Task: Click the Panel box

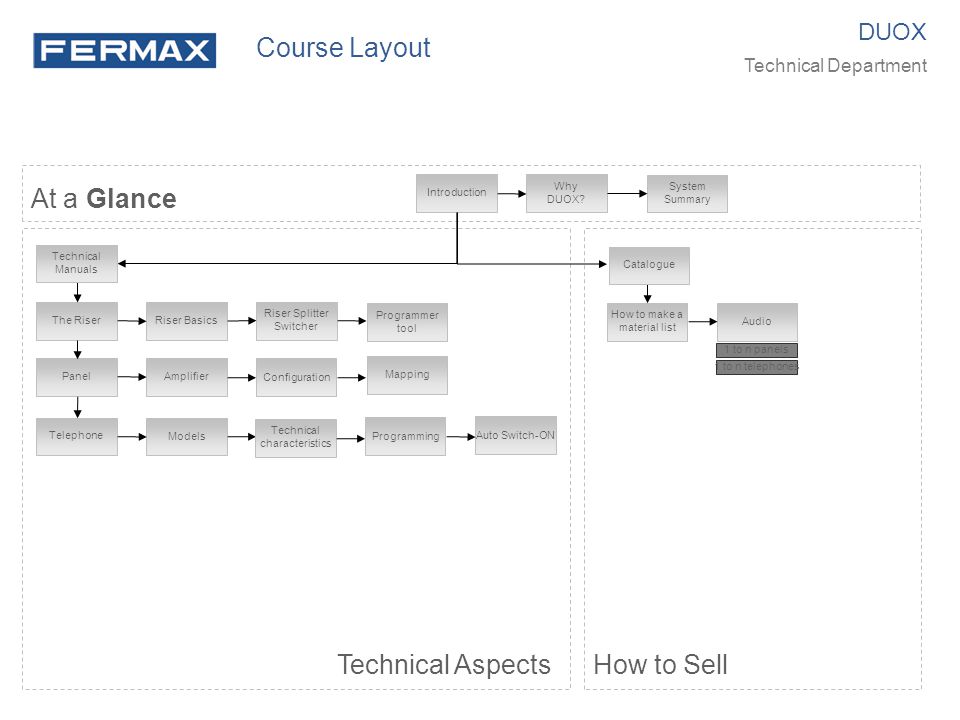Action: pos(77,377)
